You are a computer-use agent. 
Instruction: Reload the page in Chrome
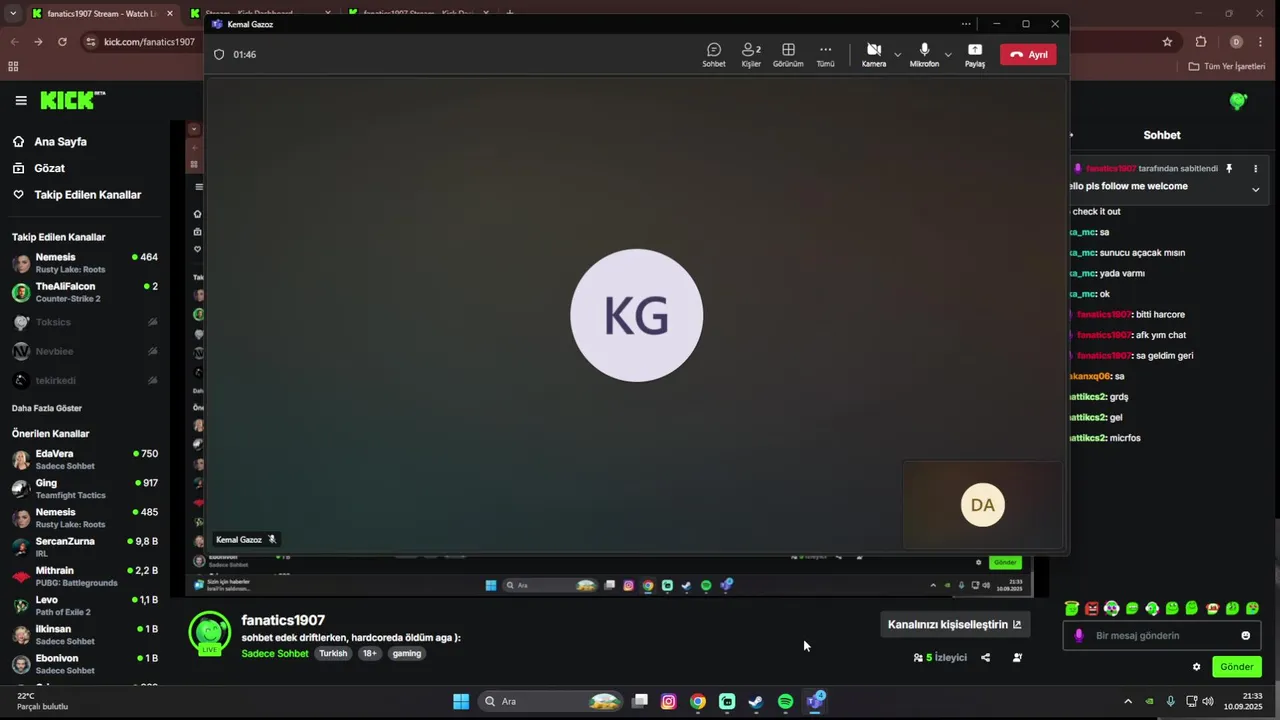click(x=62, y=42)
